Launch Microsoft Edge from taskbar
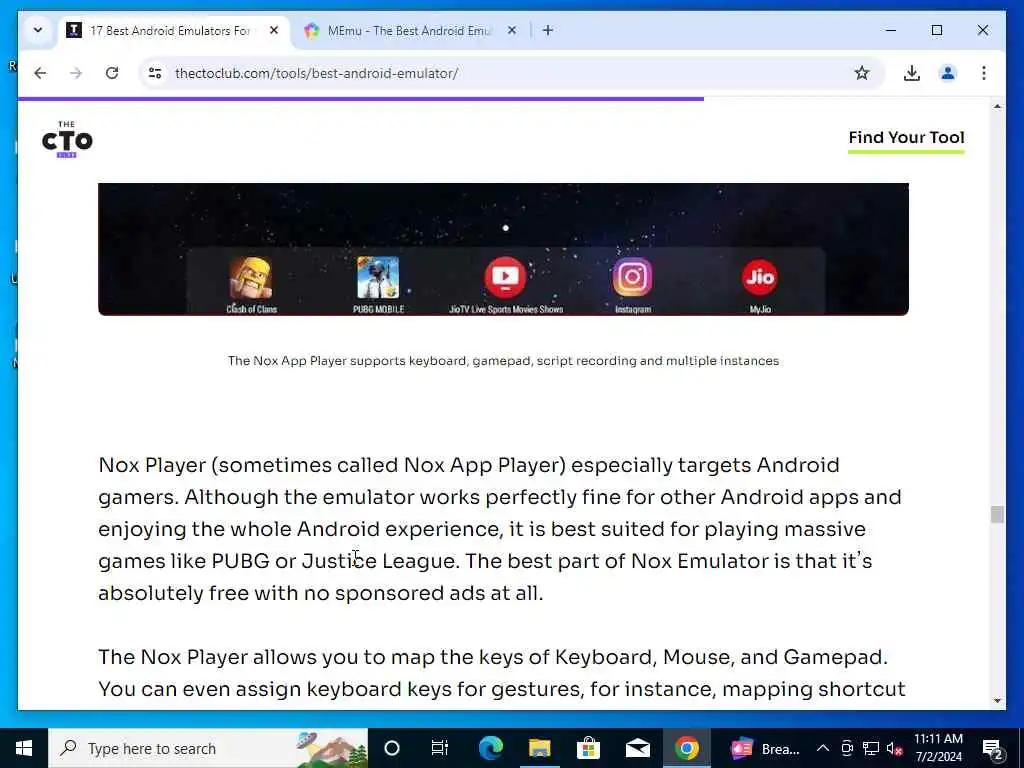The image size is (1024, 768). pyautogui.click(x=490, y=748)
